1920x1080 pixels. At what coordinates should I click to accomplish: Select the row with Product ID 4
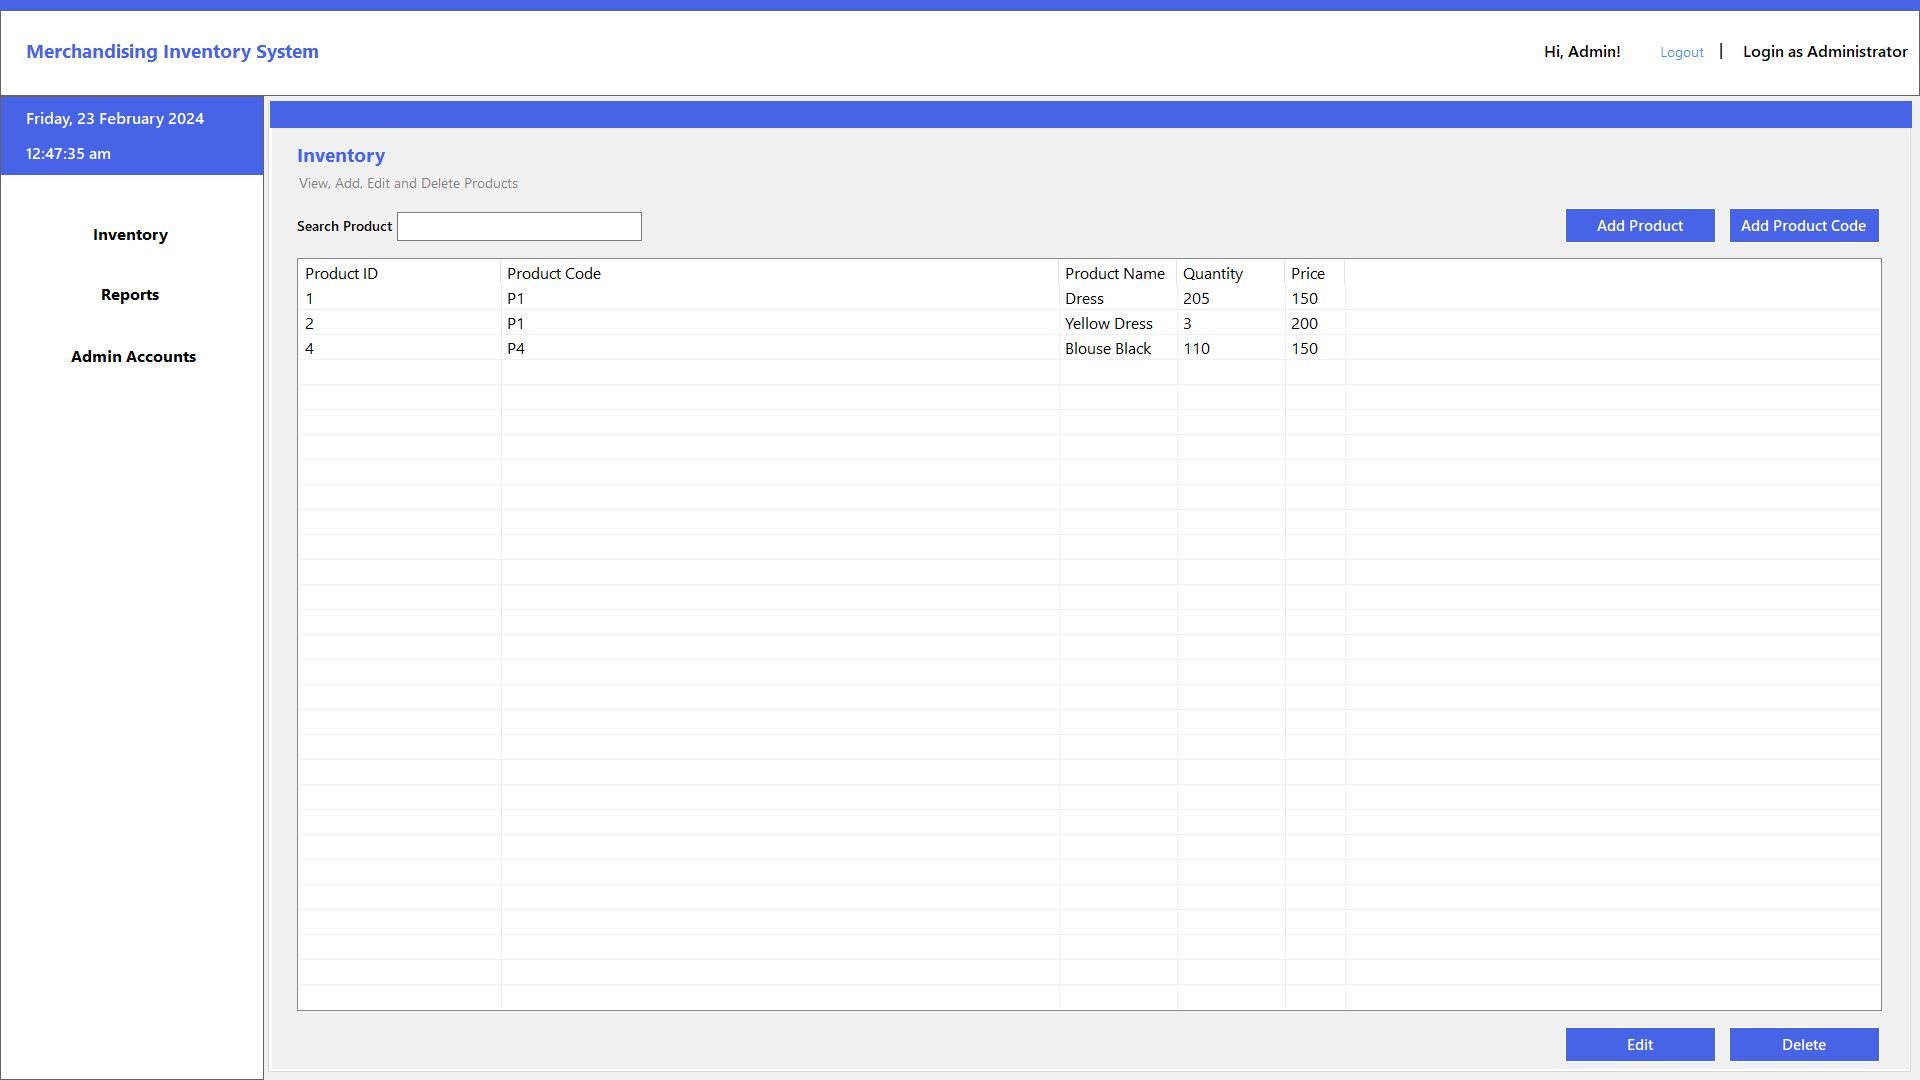click(1089, 348)
